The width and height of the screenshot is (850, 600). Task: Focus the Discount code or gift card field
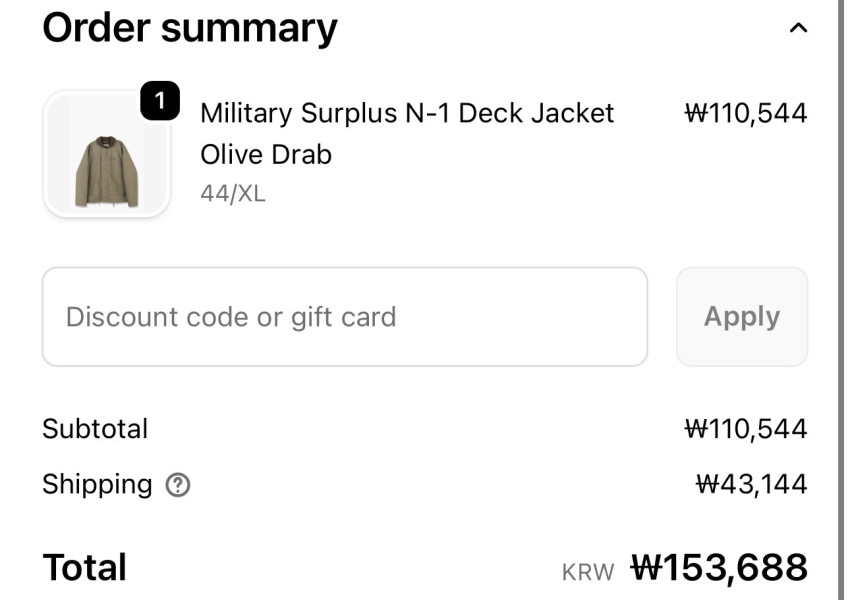344,317
